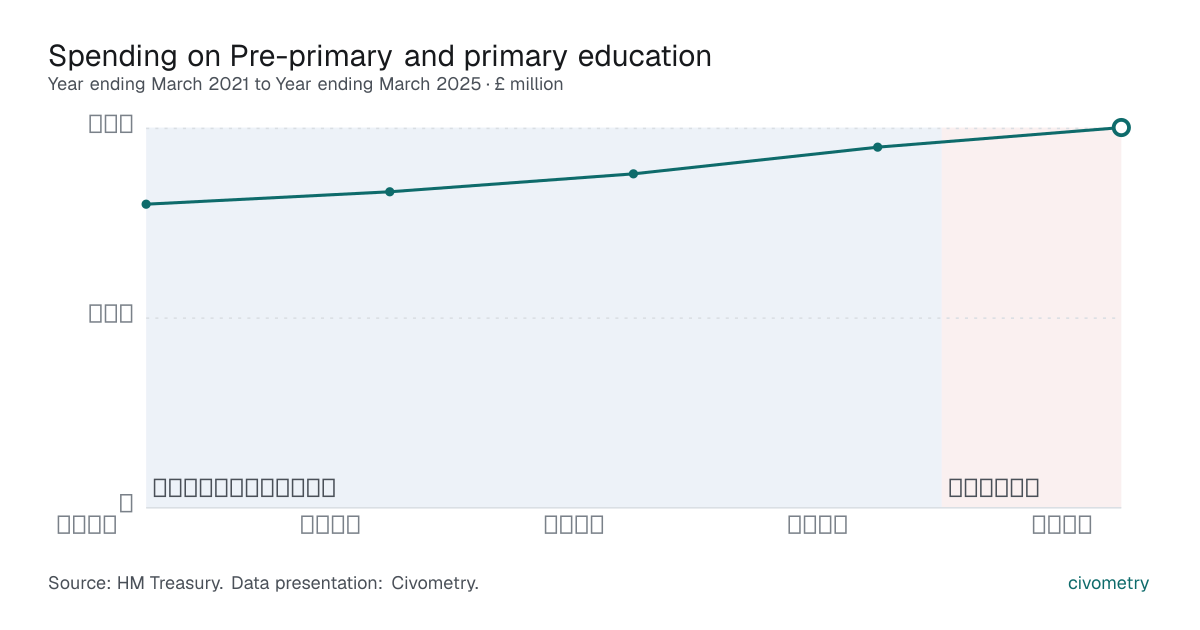Viewport: 1200px width, 630px height.
Task: Click the topmost y-axis tick label
Action: (x=111, y=124)
